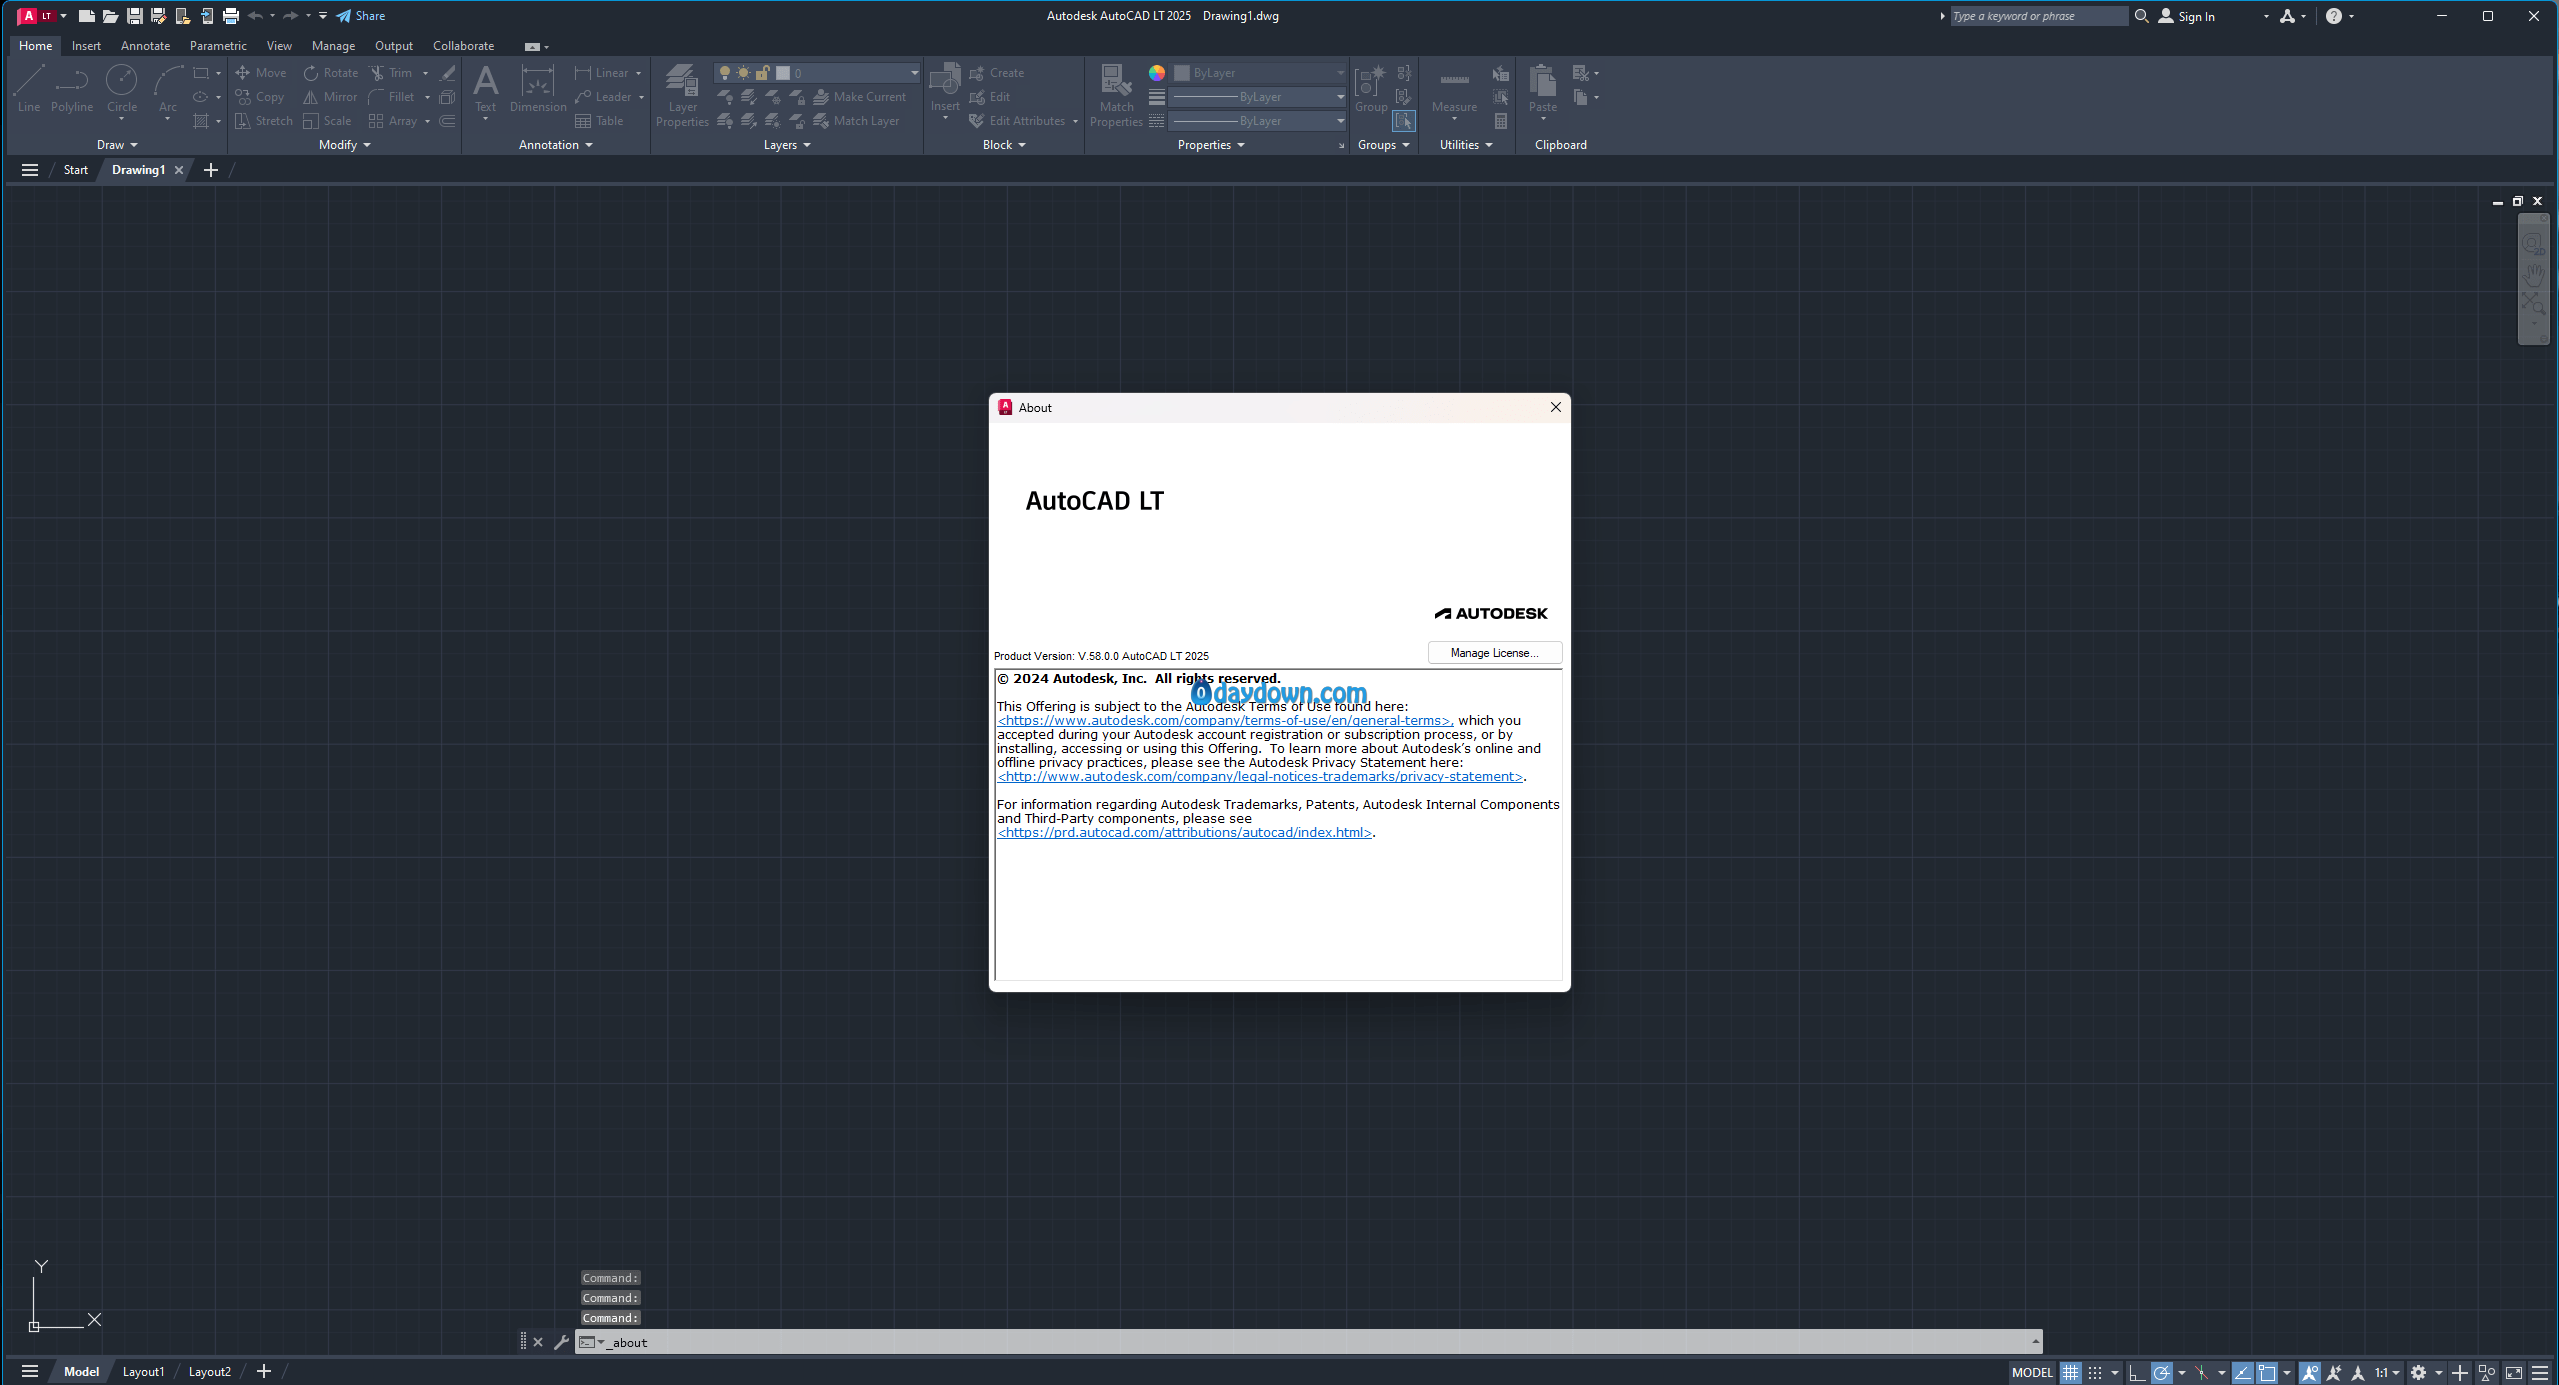Expand the Utilities panel

1466,145
